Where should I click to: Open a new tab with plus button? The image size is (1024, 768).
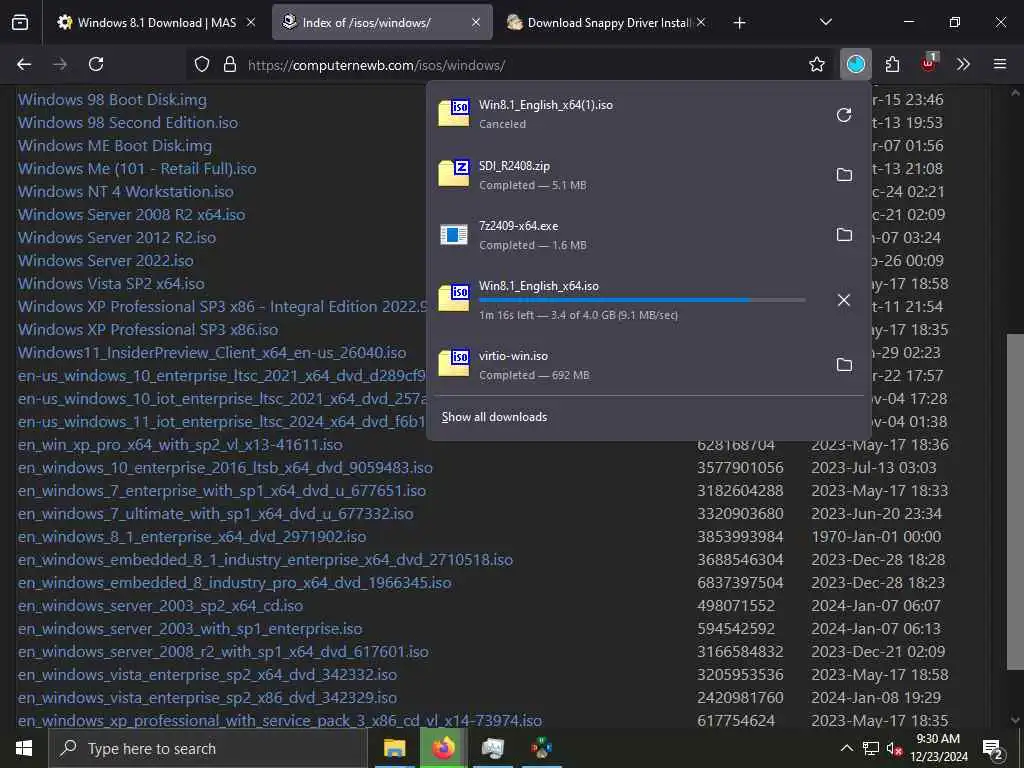(x=739, y=23)
